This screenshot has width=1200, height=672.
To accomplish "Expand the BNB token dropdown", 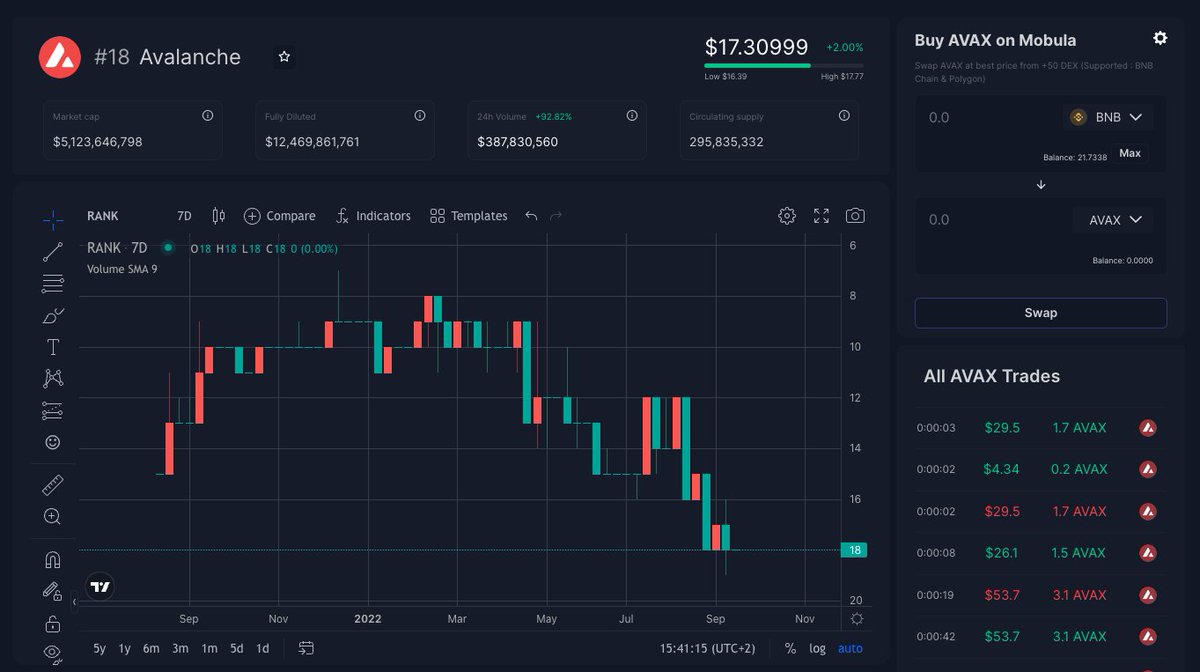I will 1107,117.
